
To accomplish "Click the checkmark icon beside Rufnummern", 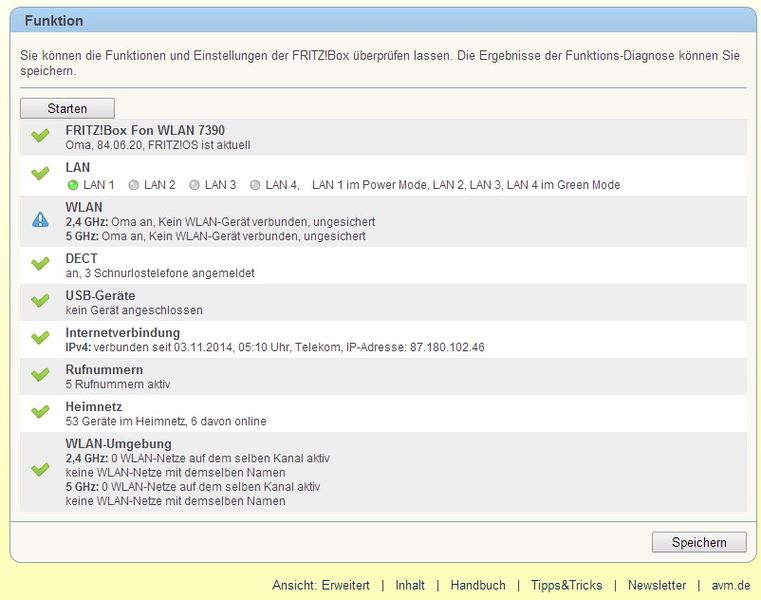I will pos(40,375).
